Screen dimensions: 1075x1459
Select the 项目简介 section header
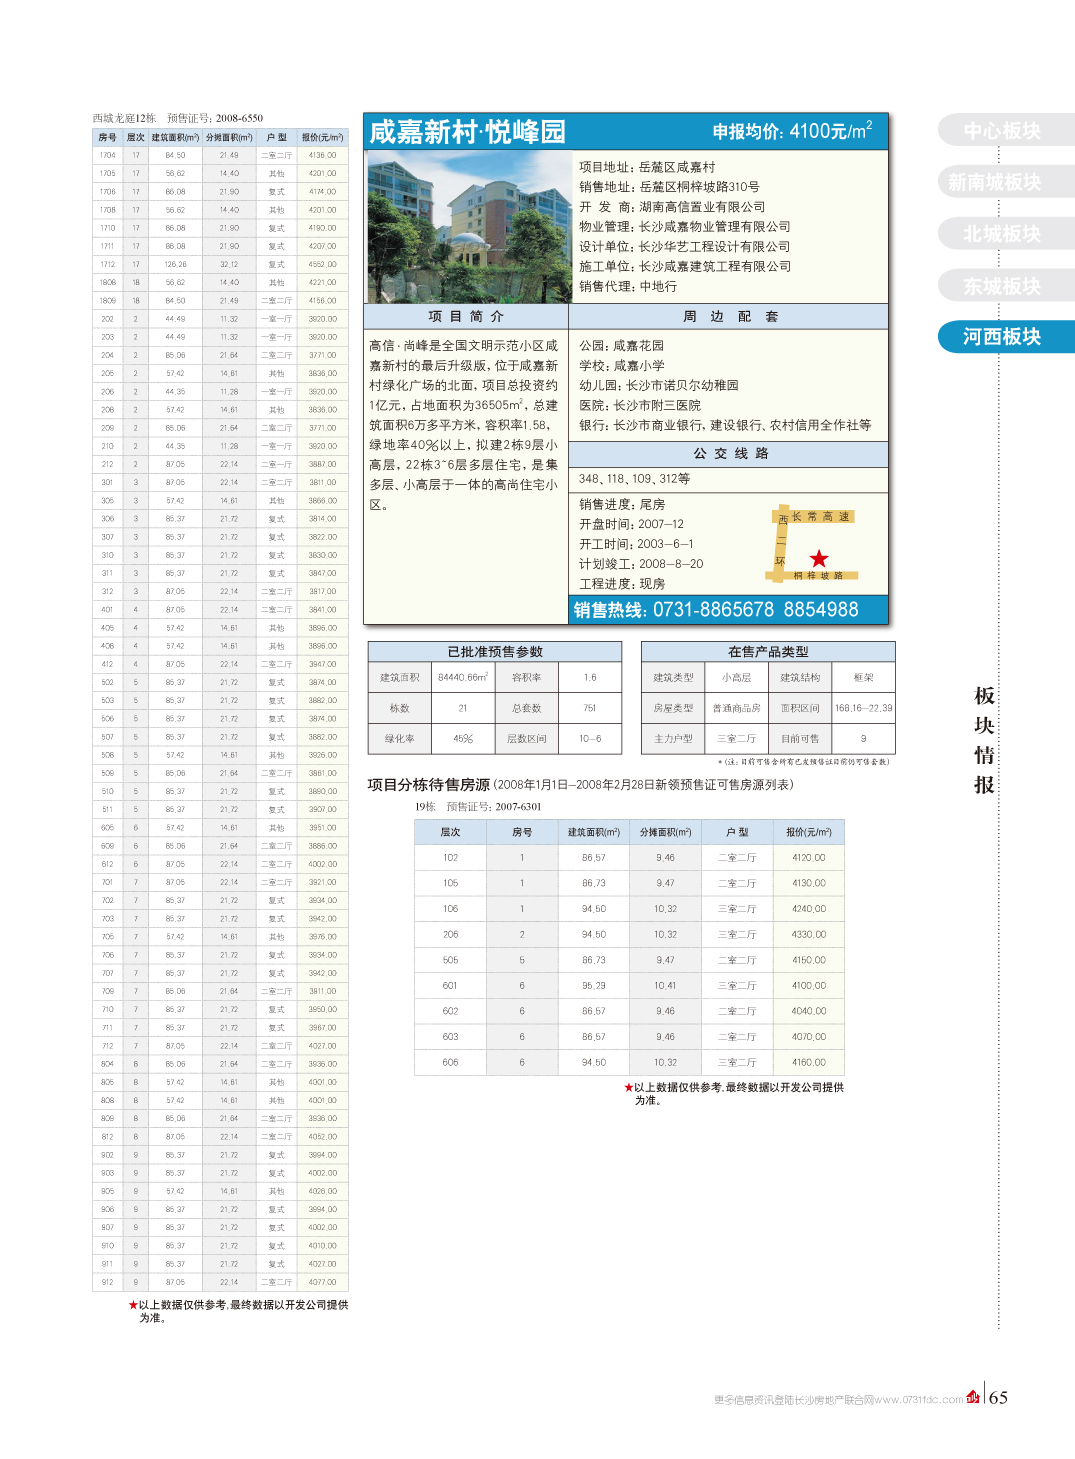point(466,316)
